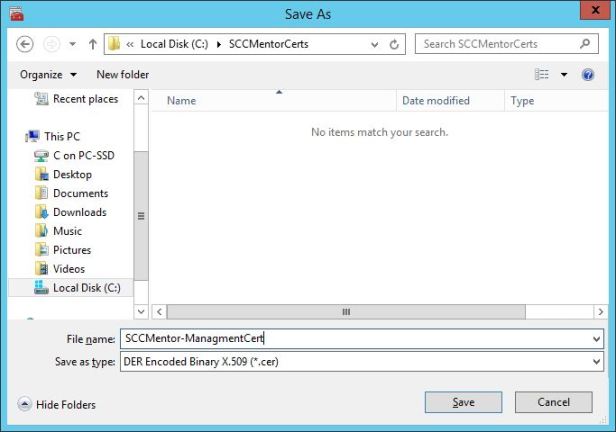Click the Up one level arrow
Image resolution: width=616 pixels, height=432 pixels.
92,44
